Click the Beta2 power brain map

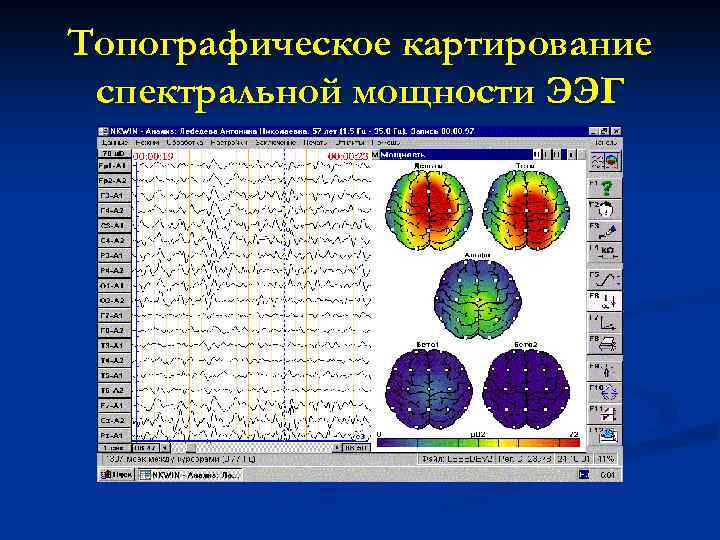click(x=526, y=389)
